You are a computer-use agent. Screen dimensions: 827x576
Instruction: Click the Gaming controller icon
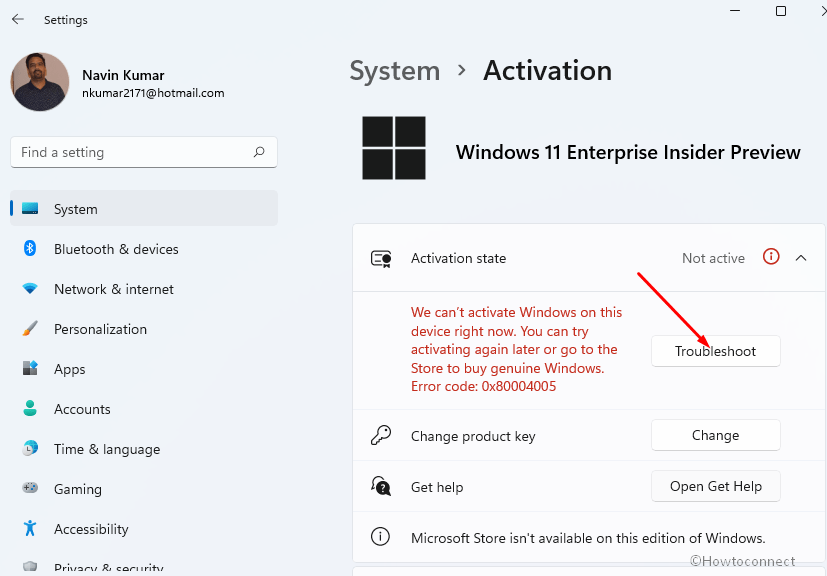point(30,488)
